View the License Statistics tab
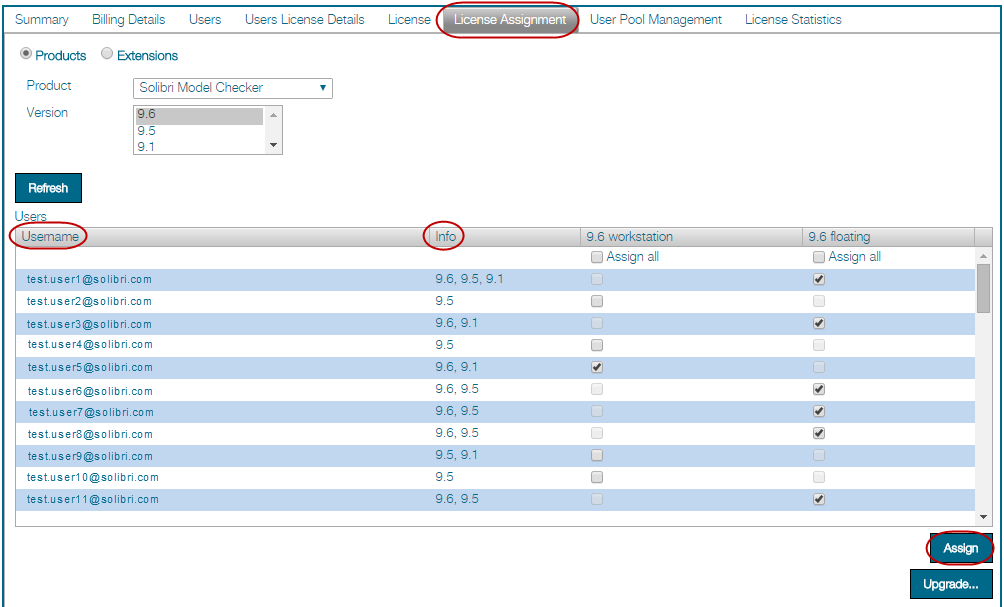1004x607 pixels. 792,19
